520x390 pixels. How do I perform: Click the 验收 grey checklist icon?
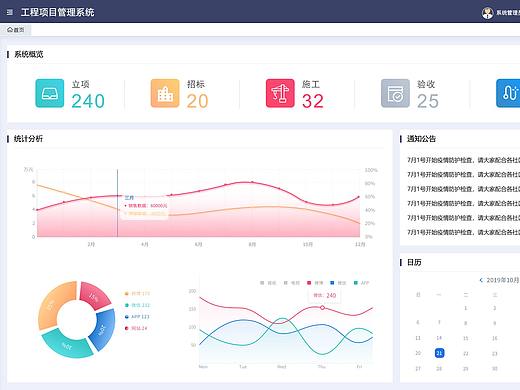coord(395,93)
